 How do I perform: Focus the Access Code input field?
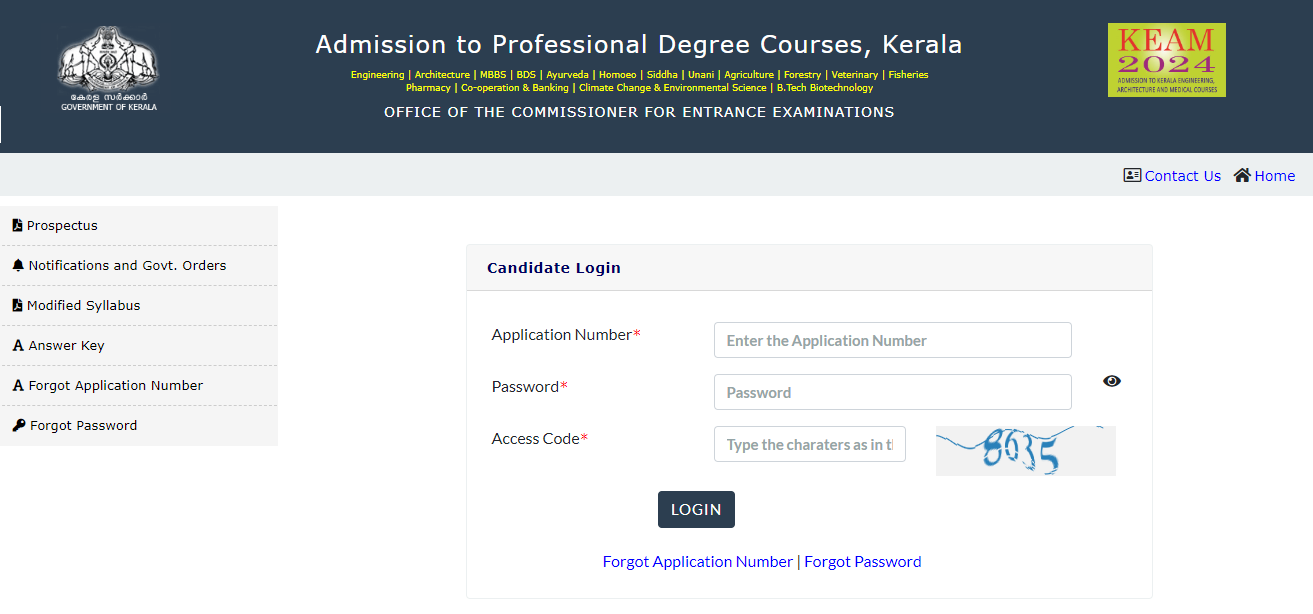click(x=810, y=444)
